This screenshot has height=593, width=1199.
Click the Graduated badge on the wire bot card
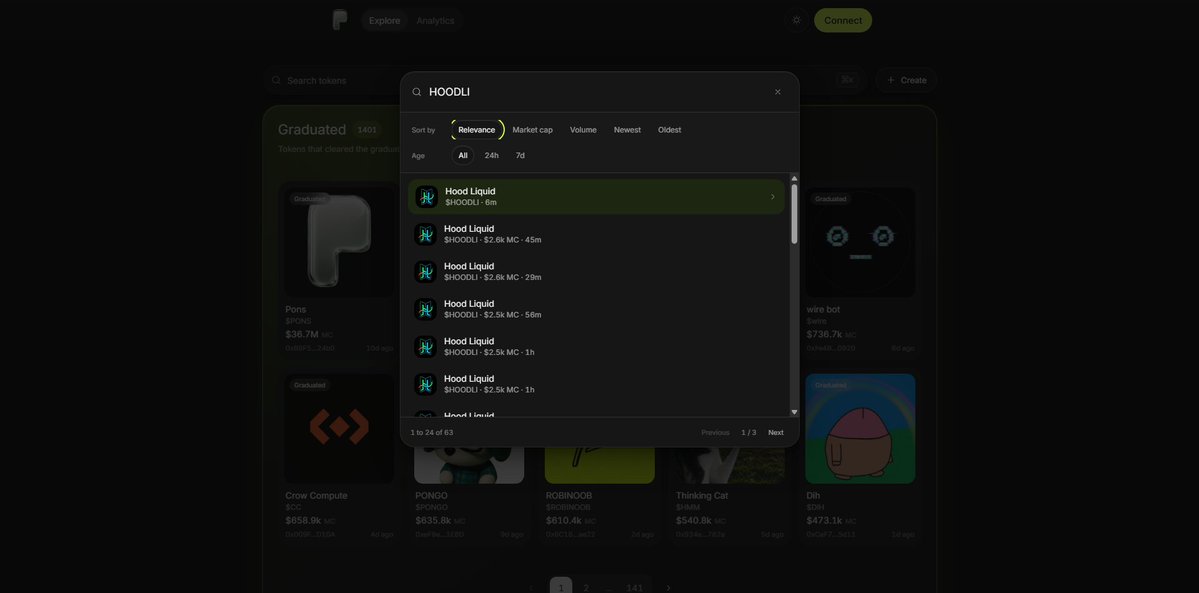point(830,199)
